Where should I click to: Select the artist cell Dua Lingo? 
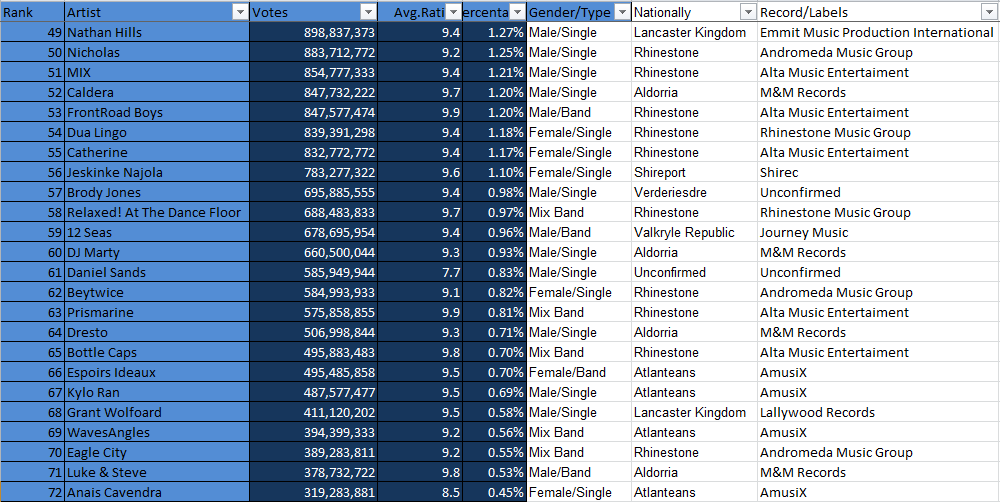156,133
